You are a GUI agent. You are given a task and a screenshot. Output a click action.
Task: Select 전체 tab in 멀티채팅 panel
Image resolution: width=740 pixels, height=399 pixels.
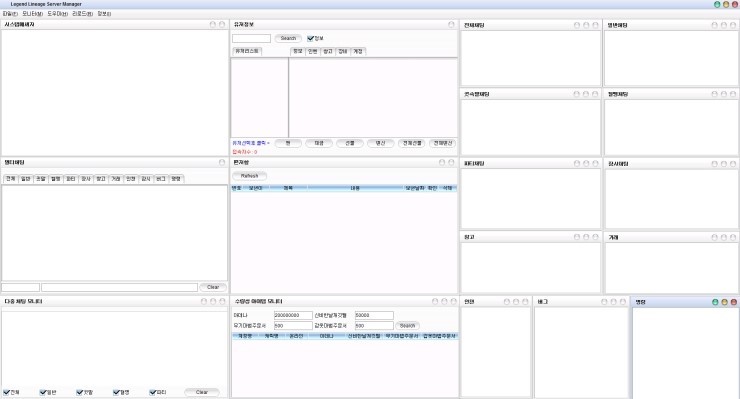tap(10, 178)
